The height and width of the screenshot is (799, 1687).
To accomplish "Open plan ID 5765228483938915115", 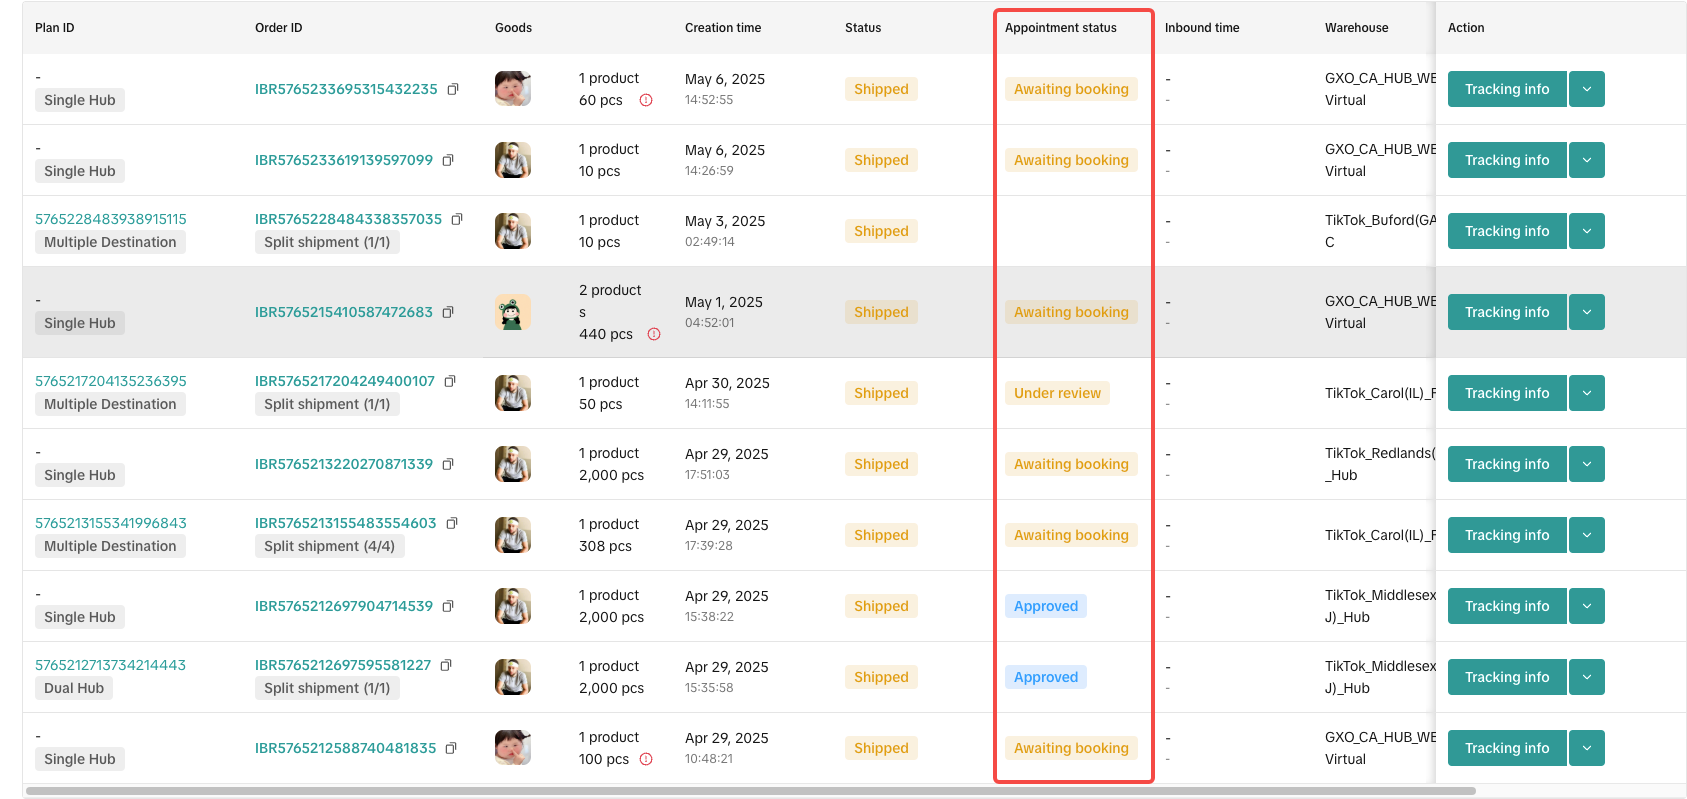I will [111, 219].
